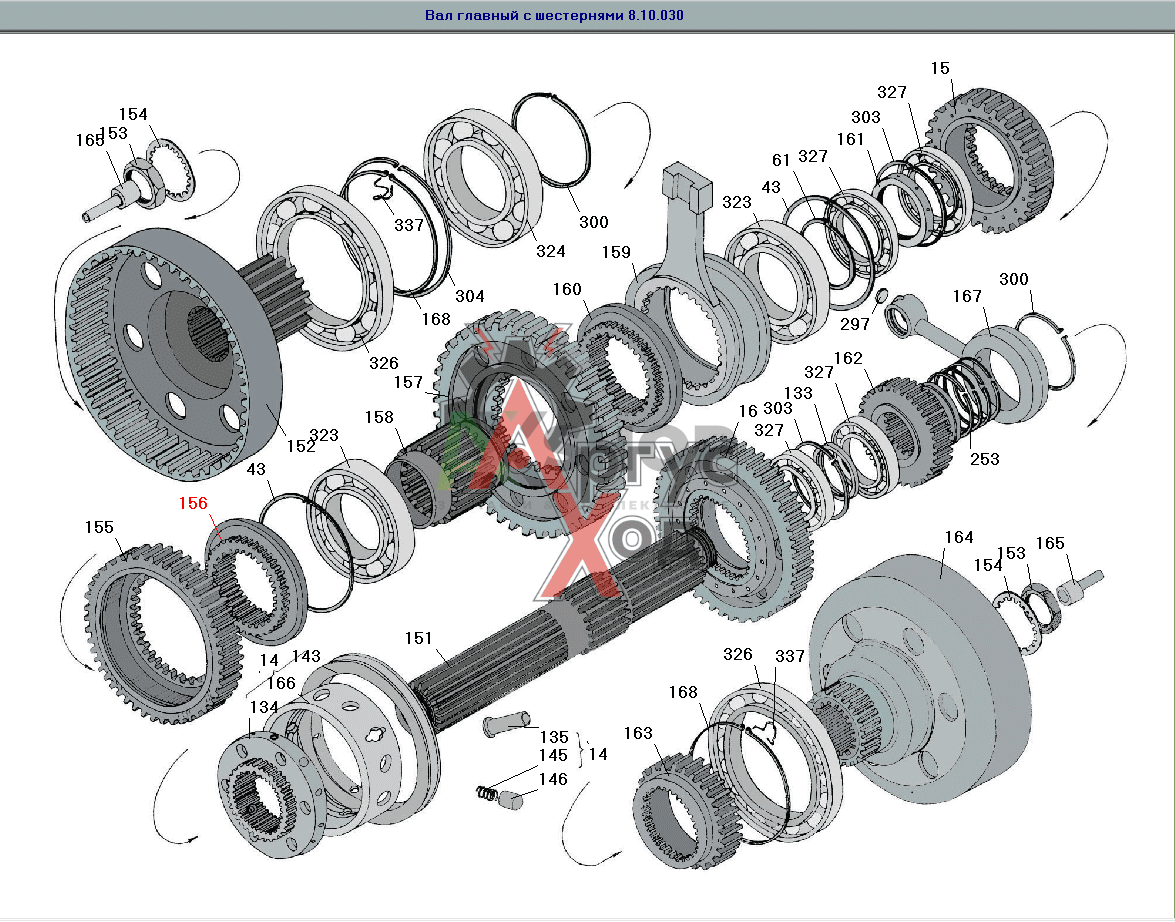Select part label 324 under the bearing
Viewport: 1175px width, 922px height.
click(549, 251)
